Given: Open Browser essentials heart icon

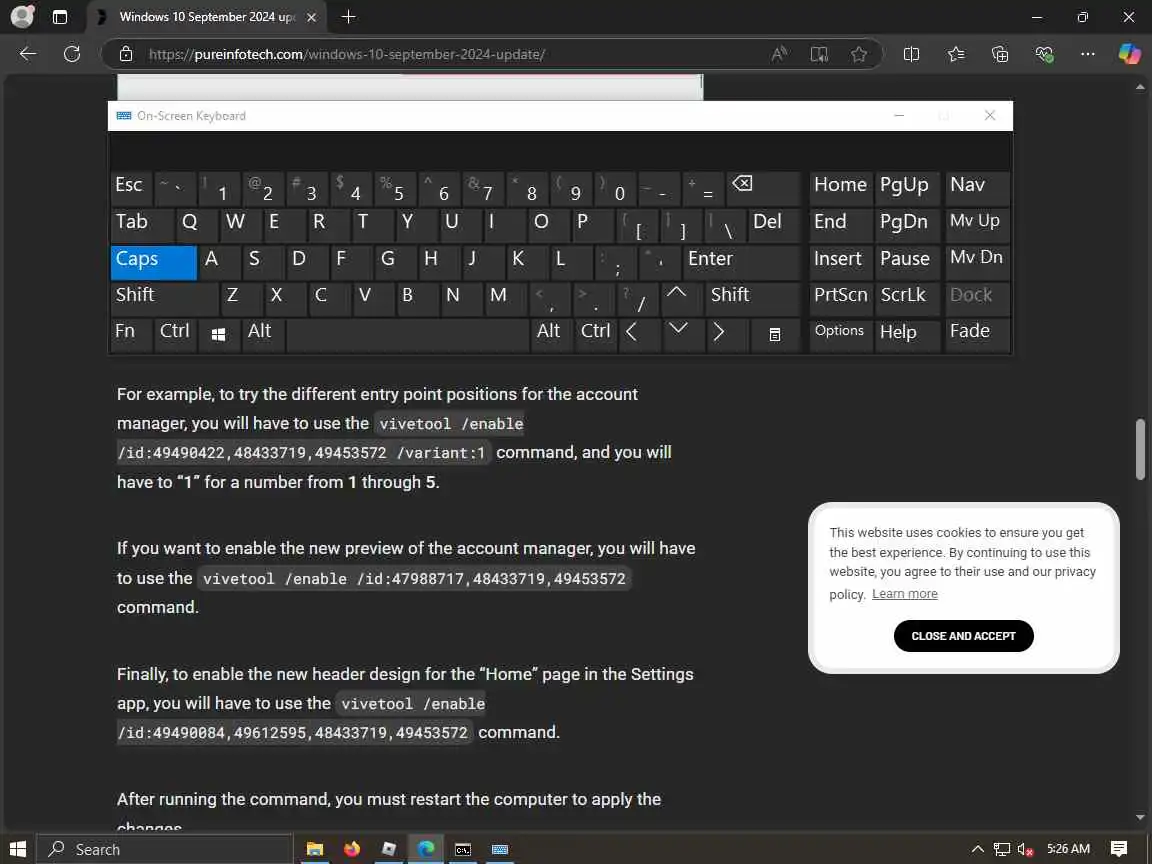Looking at the screenshot, I should coord(1044,54).
